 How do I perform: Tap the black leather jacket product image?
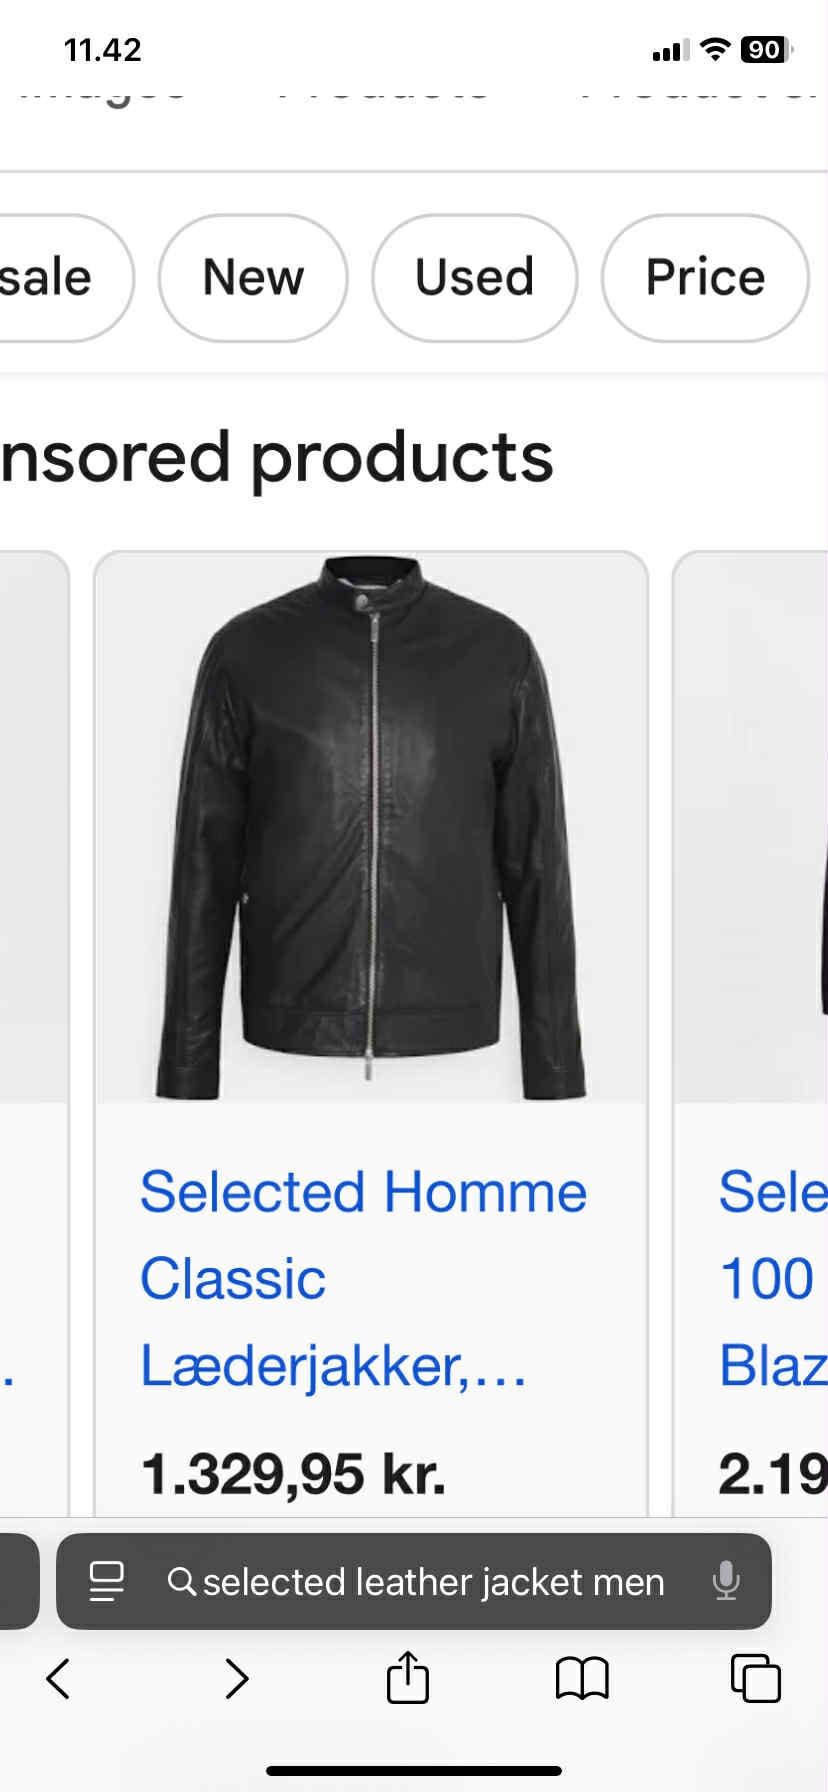[371, 828]
